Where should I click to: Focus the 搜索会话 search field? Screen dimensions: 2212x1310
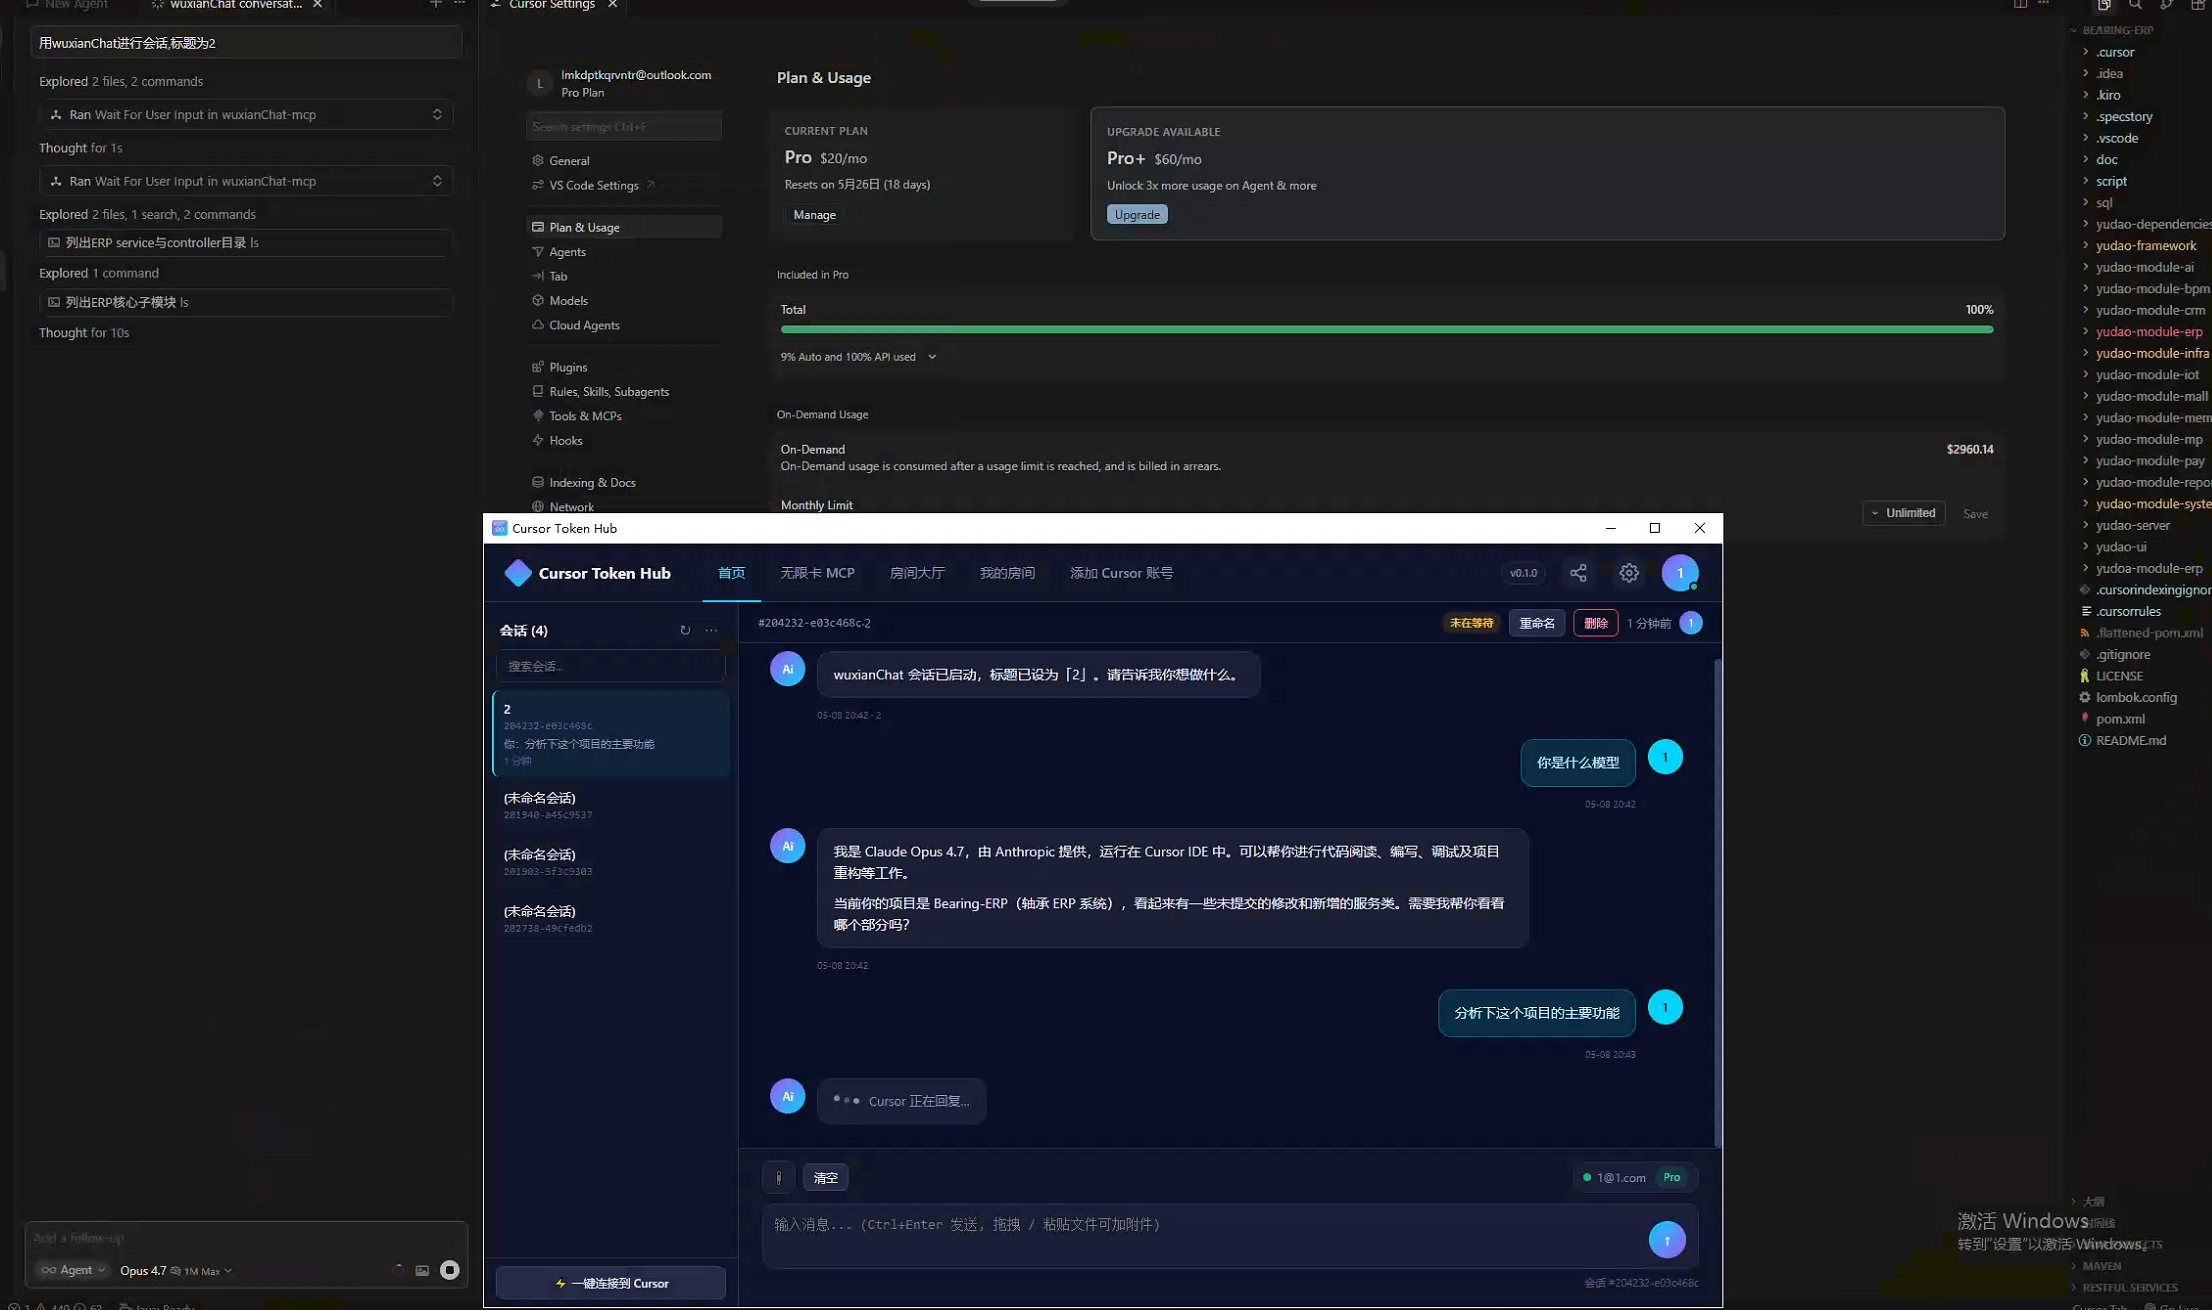click(x=610, y=666)
